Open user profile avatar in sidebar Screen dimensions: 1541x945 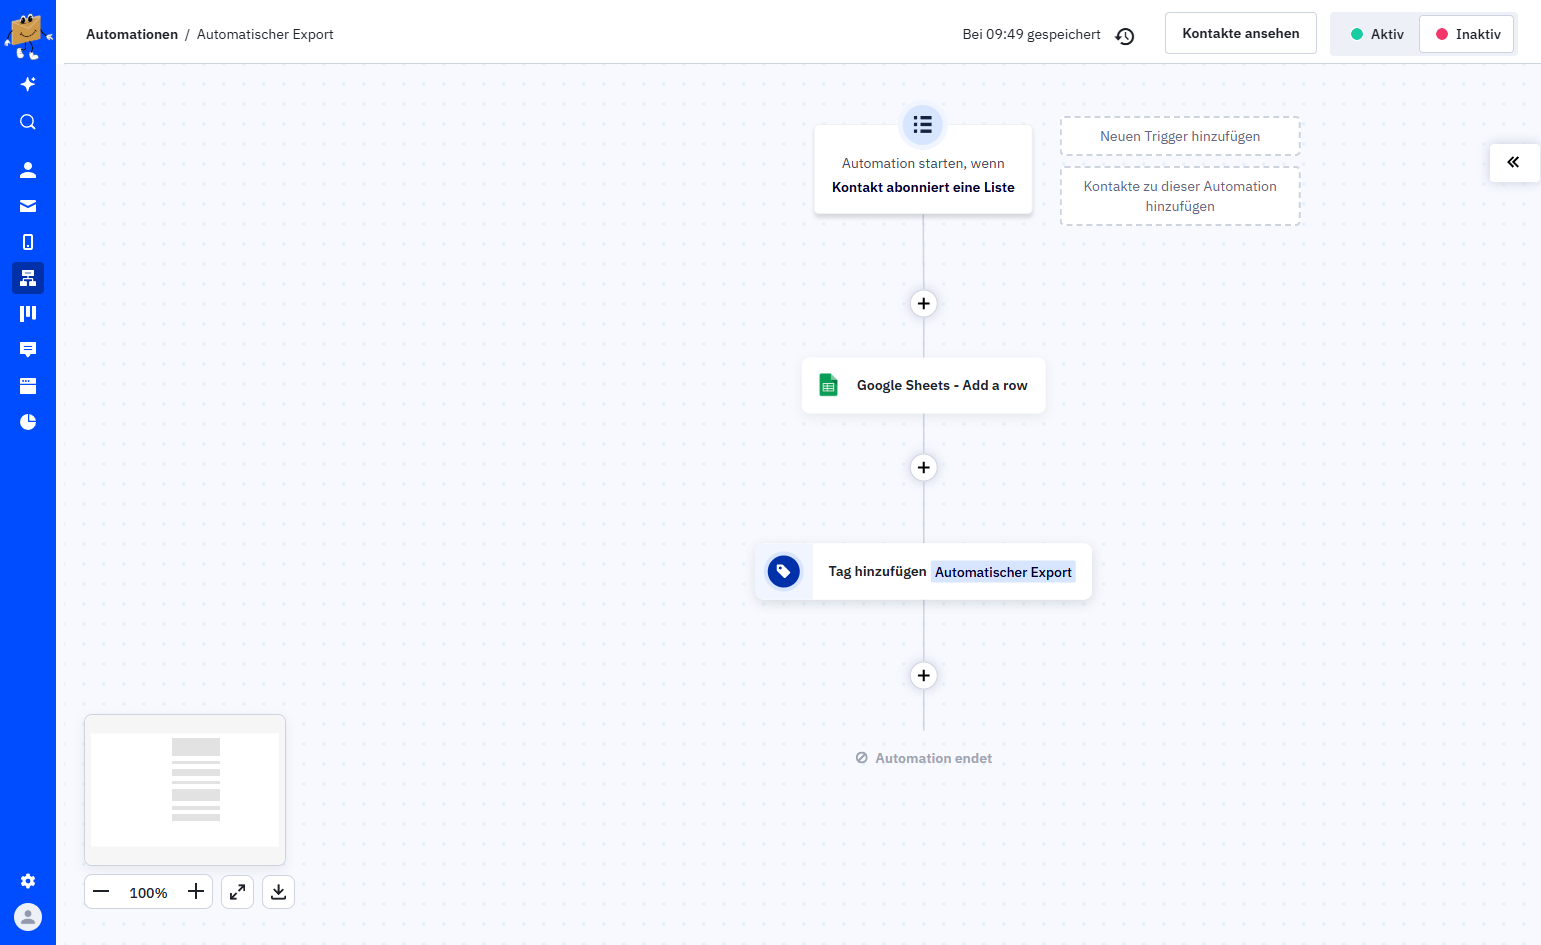pos(28,917)
